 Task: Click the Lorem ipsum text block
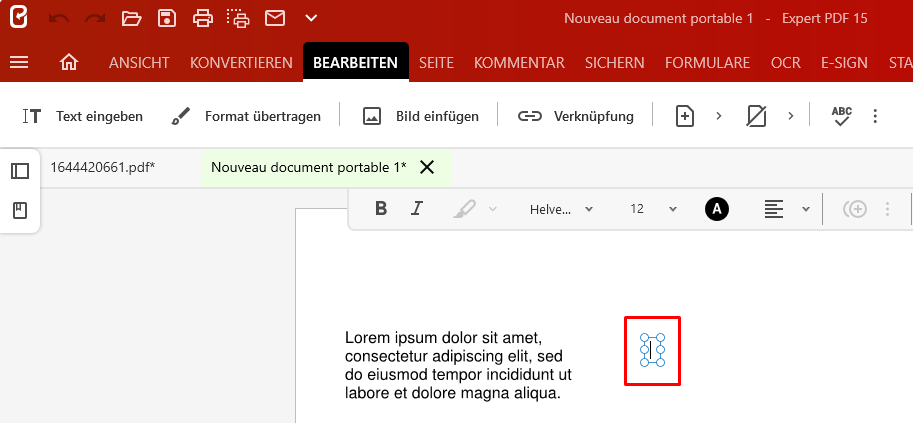[x=458, y=365]
